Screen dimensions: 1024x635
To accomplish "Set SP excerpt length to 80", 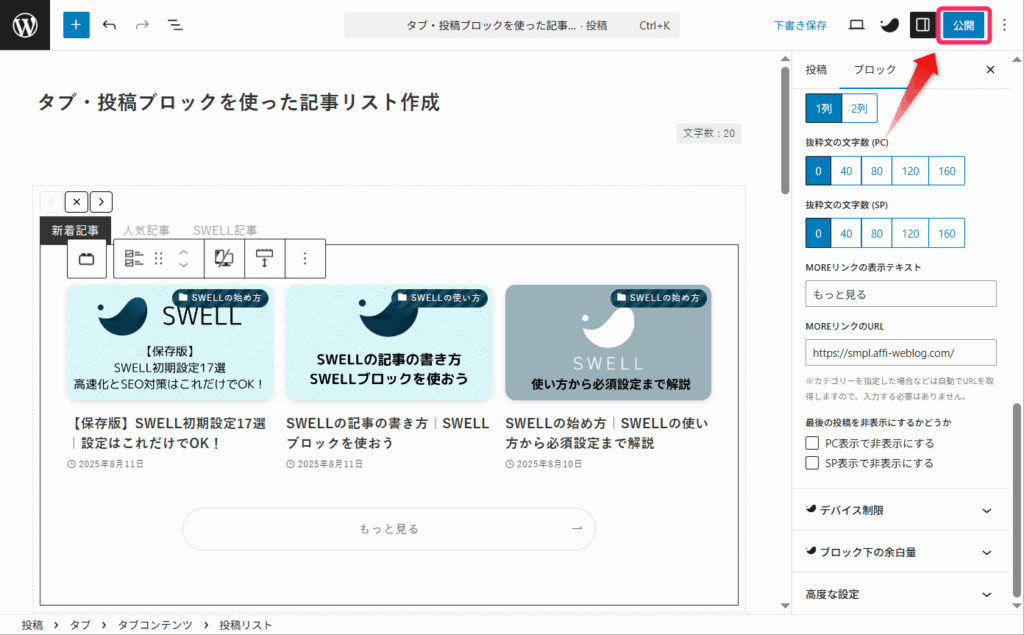I will click(x=876, y=233).
